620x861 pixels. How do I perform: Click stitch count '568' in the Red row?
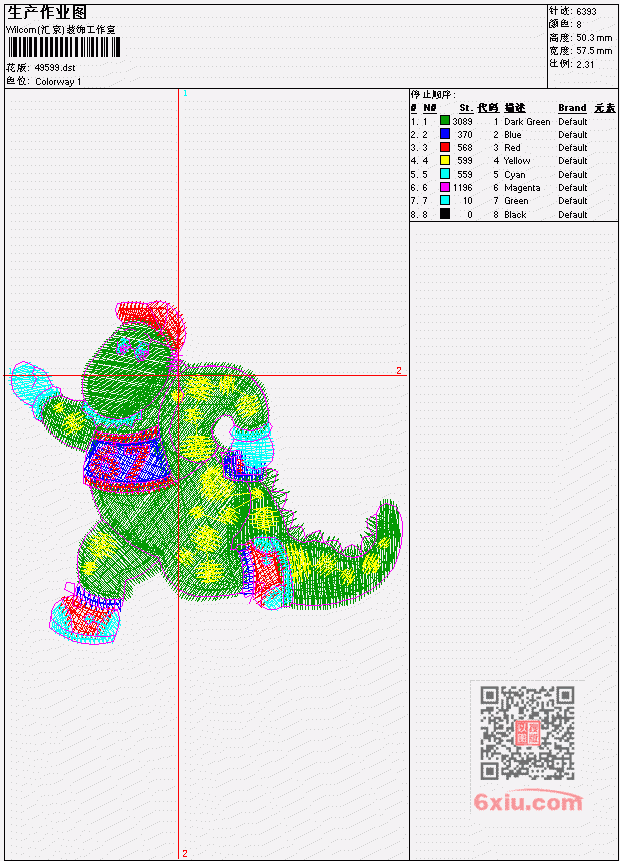click(465, 148)
